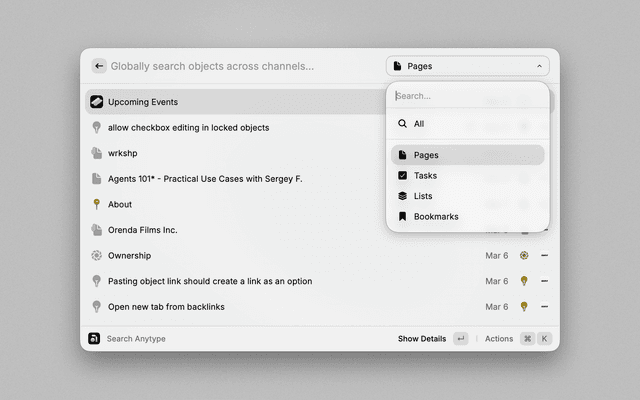
Task: Select the Tasks filter option
Action: tap(425, 175)
